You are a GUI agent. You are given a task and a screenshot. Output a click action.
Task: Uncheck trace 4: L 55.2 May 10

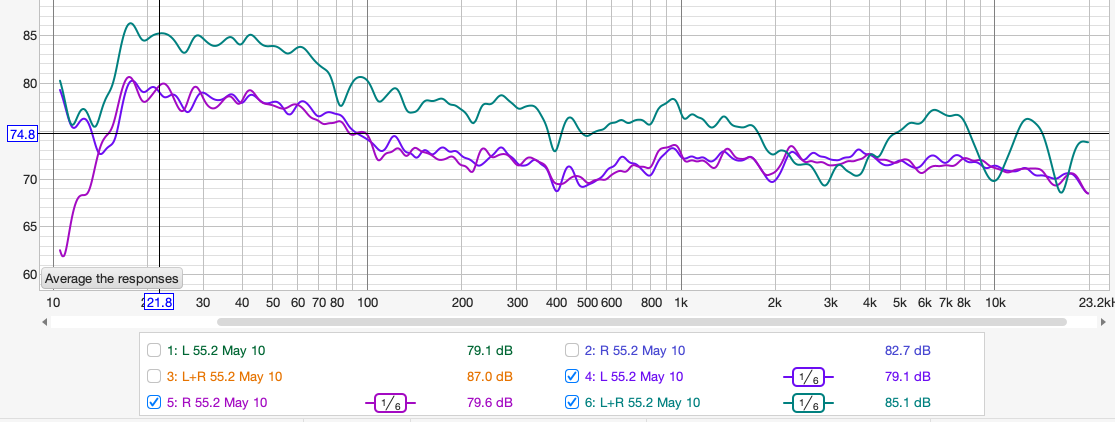pos(572,376)
